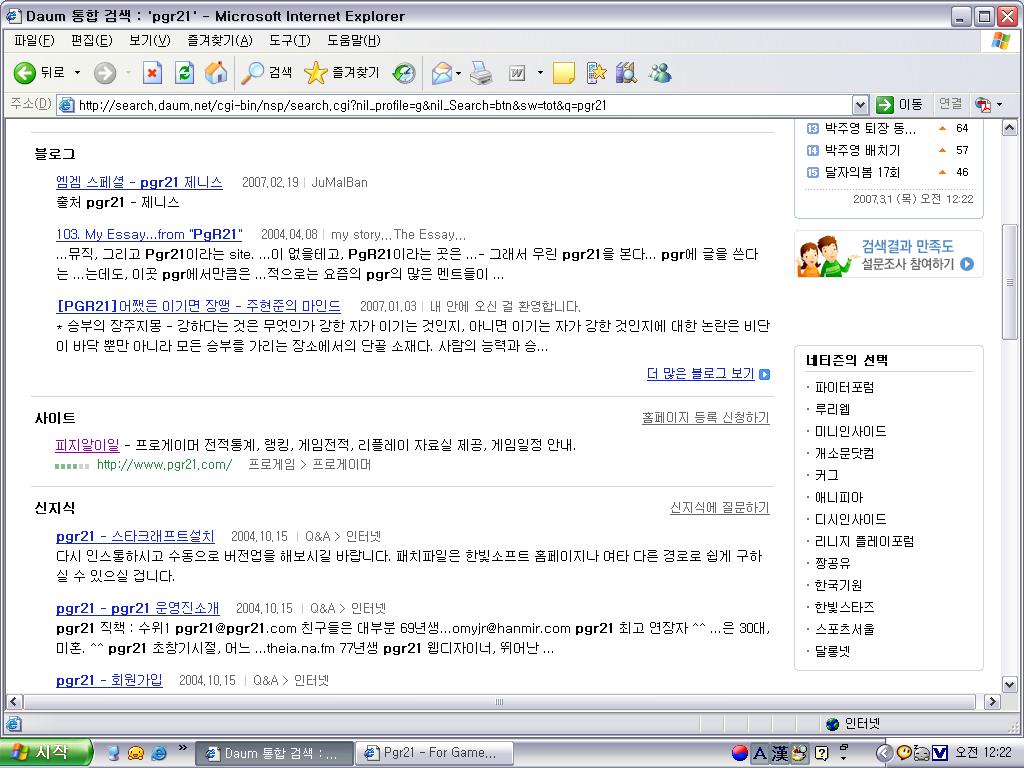
Task: Show hidden tray icons with the arrow
Action: (x=884, y=753)
